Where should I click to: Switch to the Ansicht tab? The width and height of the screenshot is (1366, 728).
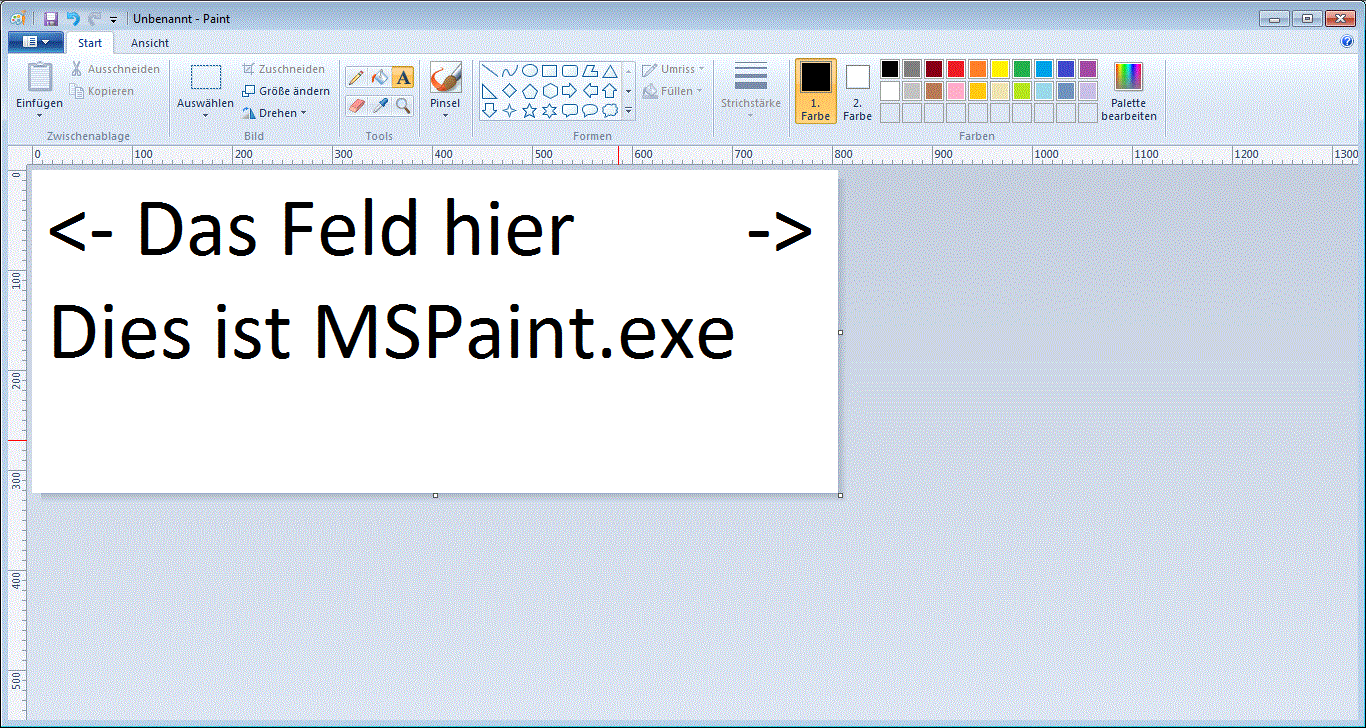(150, 43)
